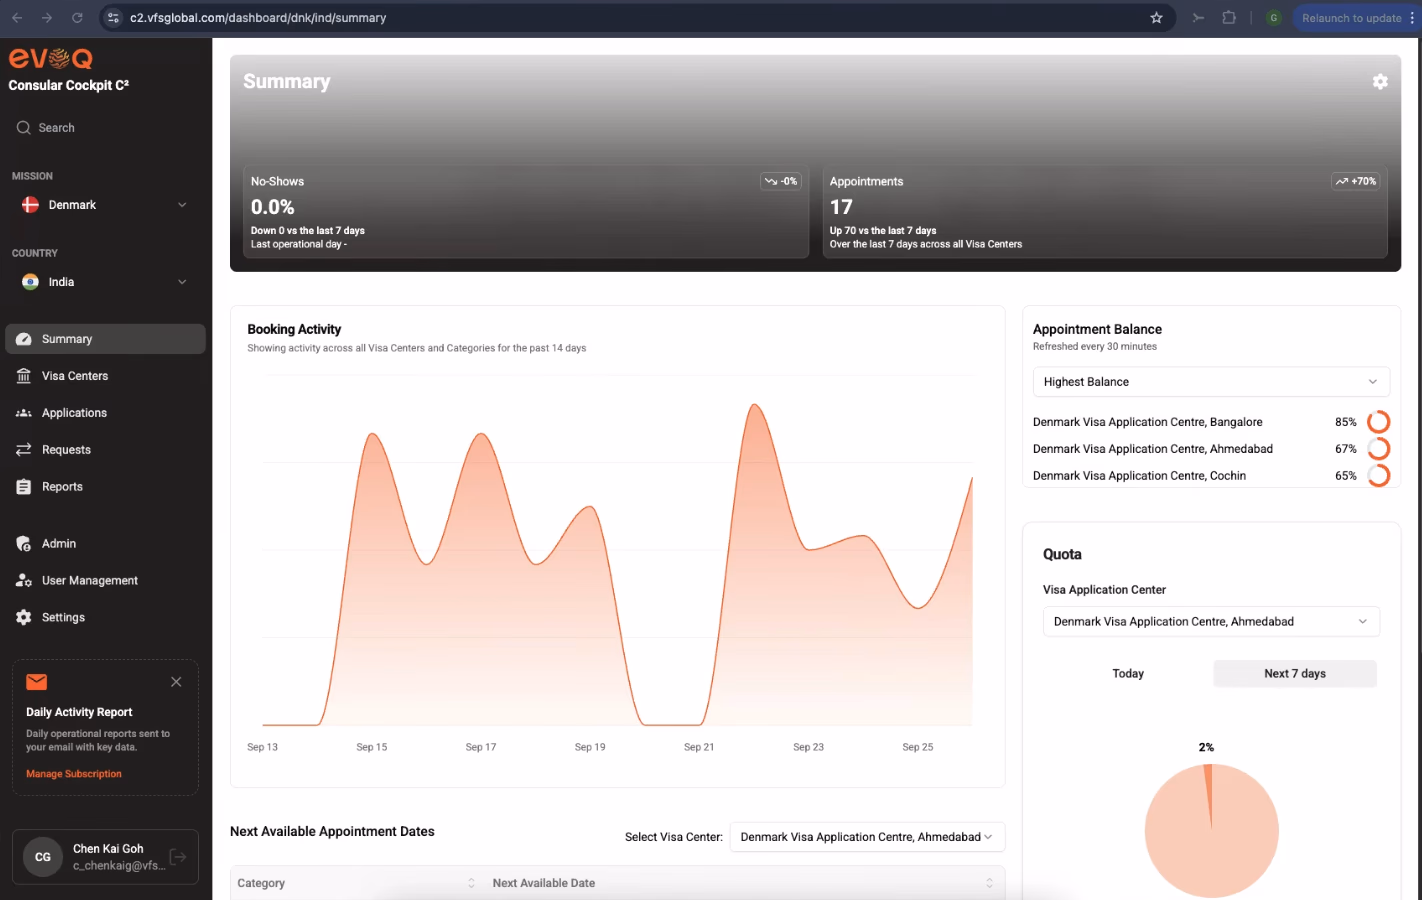Image resolution: width=1422 pixels, height=900 pixels.
Task: Click the Visa Centers building icon
Action: [24, 376]
